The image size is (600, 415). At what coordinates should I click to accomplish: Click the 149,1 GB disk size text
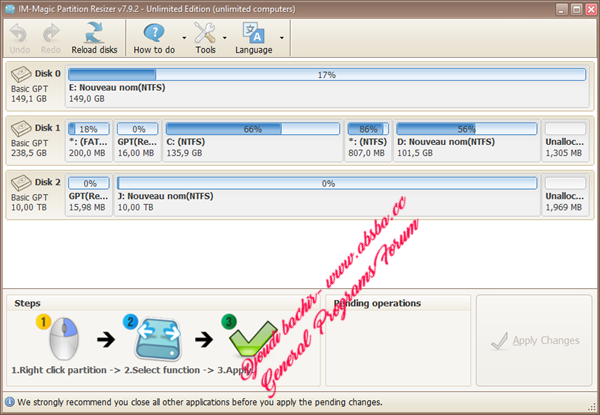(29, 99)
